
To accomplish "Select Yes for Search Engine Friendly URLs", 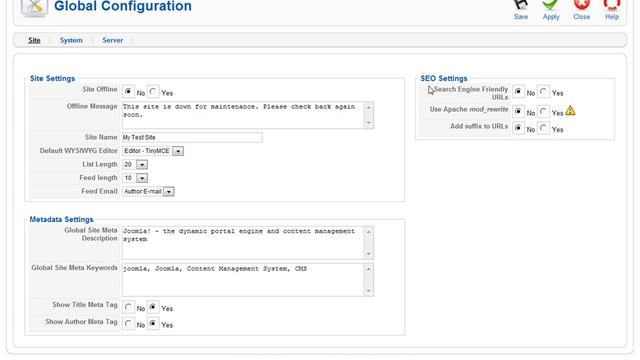I will 543,91.
